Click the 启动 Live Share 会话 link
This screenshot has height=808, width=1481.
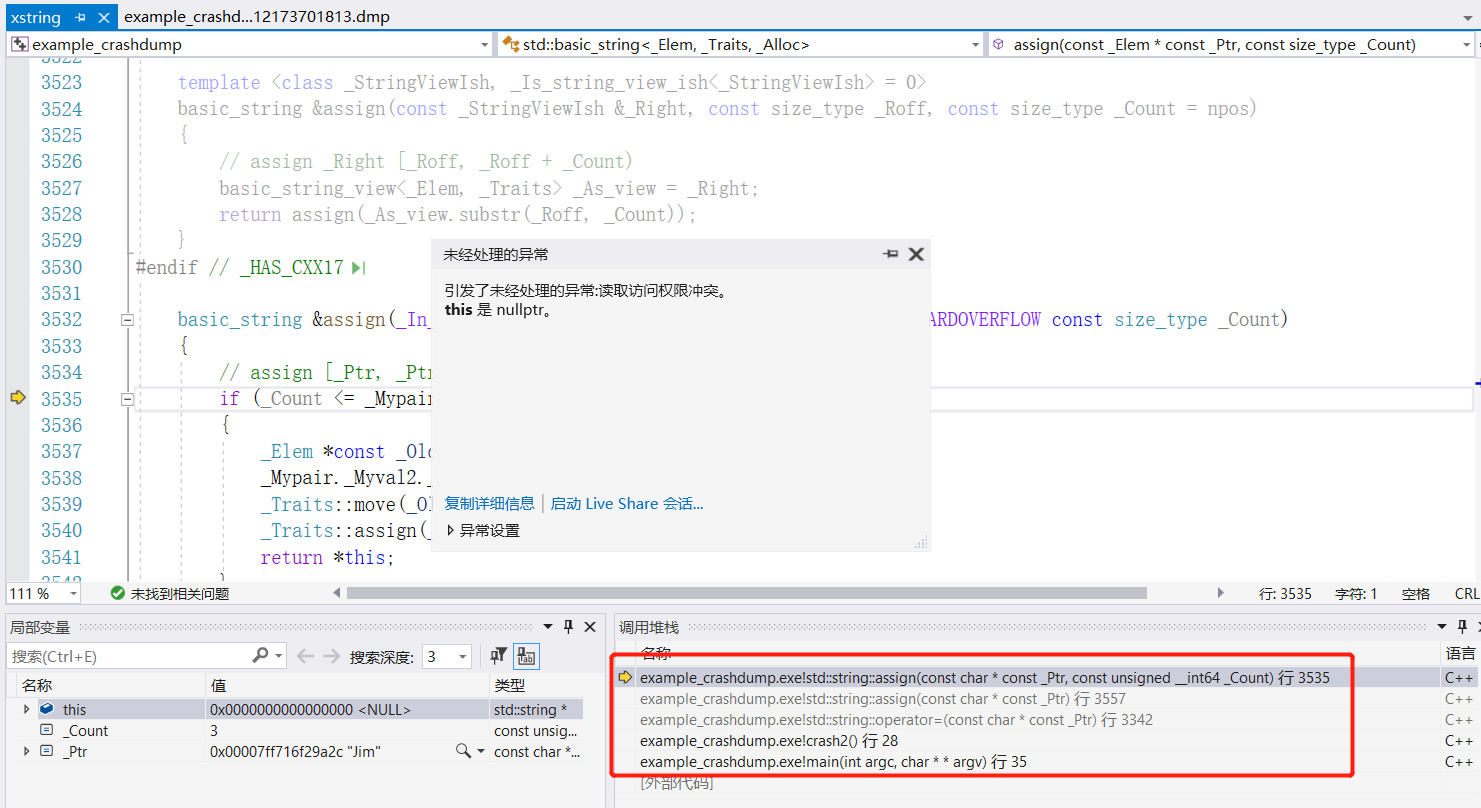pos(627,503)
